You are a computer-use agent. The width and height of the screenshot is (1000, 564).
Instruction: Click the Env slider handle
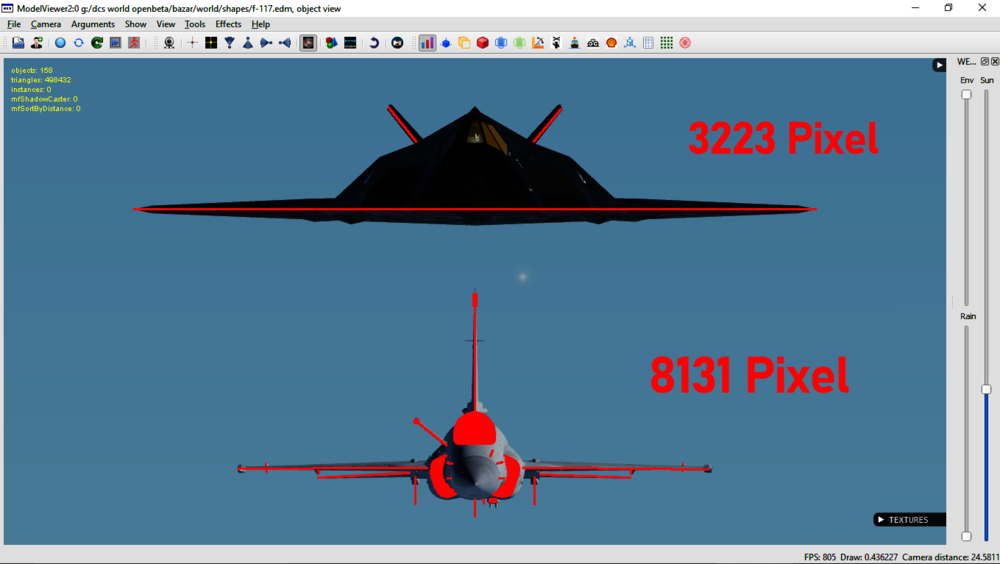pyautogui.click(x=966, y=94)
